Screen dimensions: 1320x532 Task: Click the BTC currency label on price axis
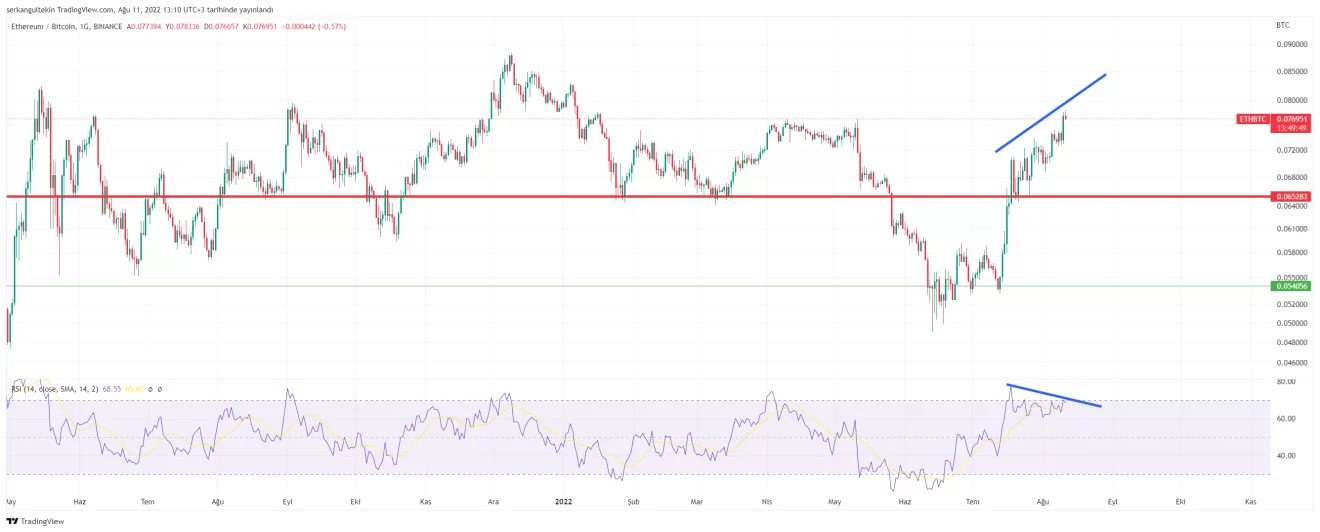coord(1283,24)
